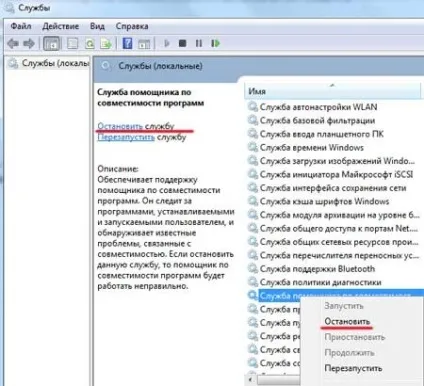The height and width of the screenshot is (386, 424).
Task: Open the Действие menu
Action: click(x=60, y=26)
